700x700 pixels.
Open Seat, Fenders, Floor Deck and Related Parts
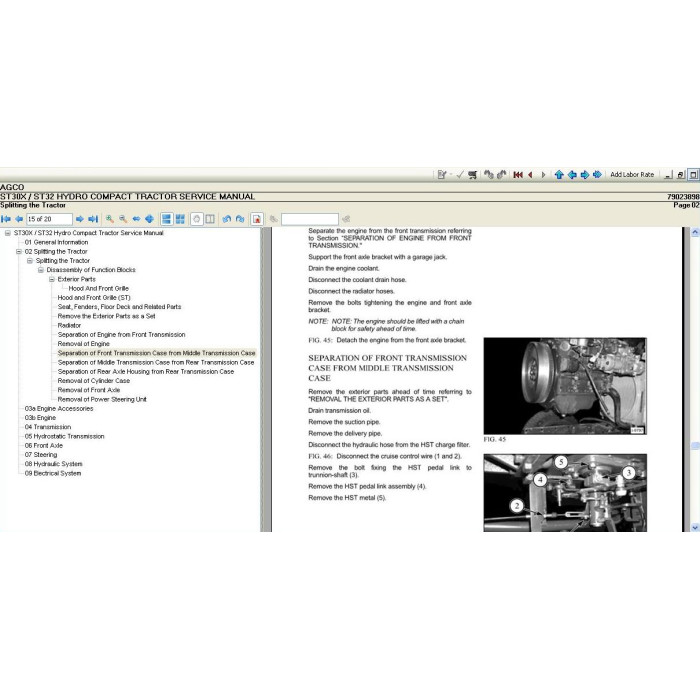[119, 307]
